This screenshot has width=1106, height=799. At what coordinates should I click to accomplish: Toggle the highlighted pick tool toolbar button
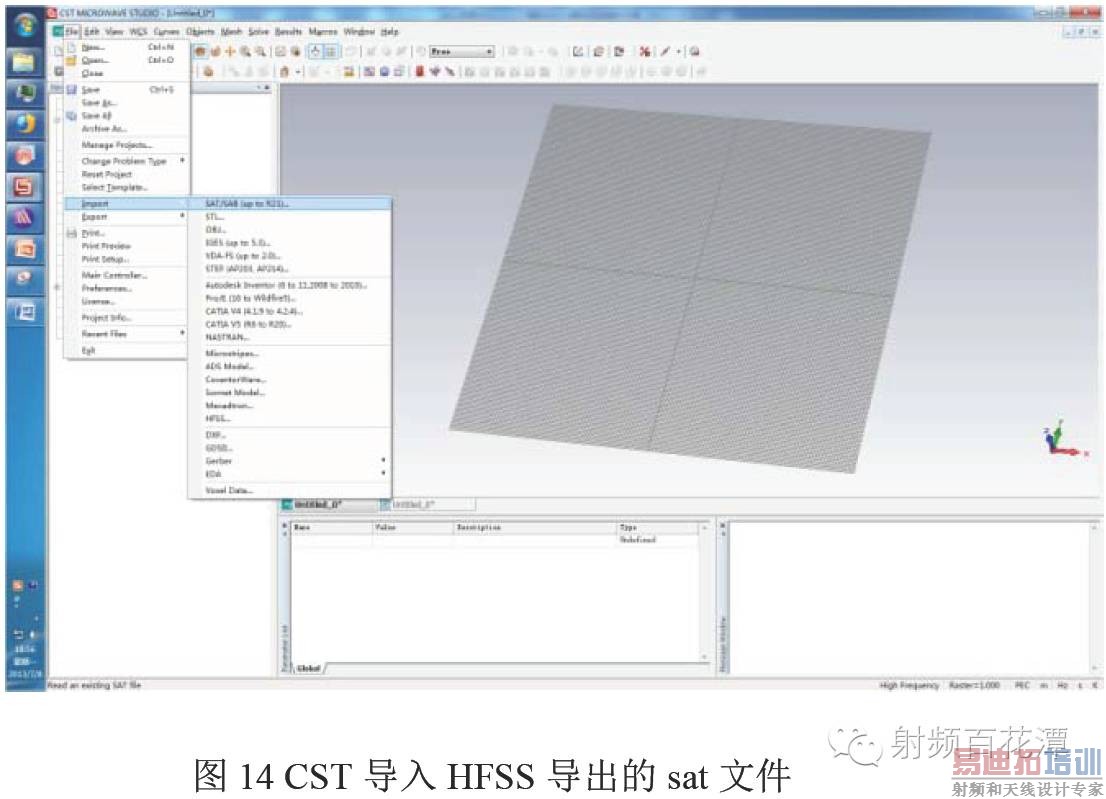[x=315, y=51]
